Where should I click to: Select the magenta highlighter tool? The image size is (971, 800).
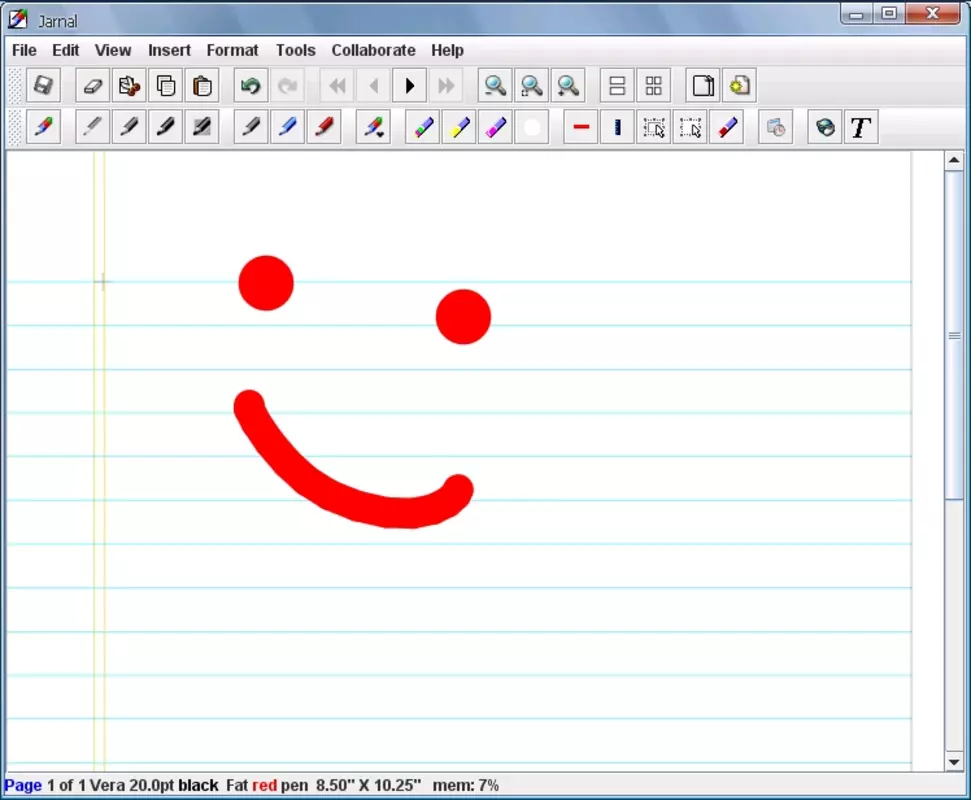point(495,127)
